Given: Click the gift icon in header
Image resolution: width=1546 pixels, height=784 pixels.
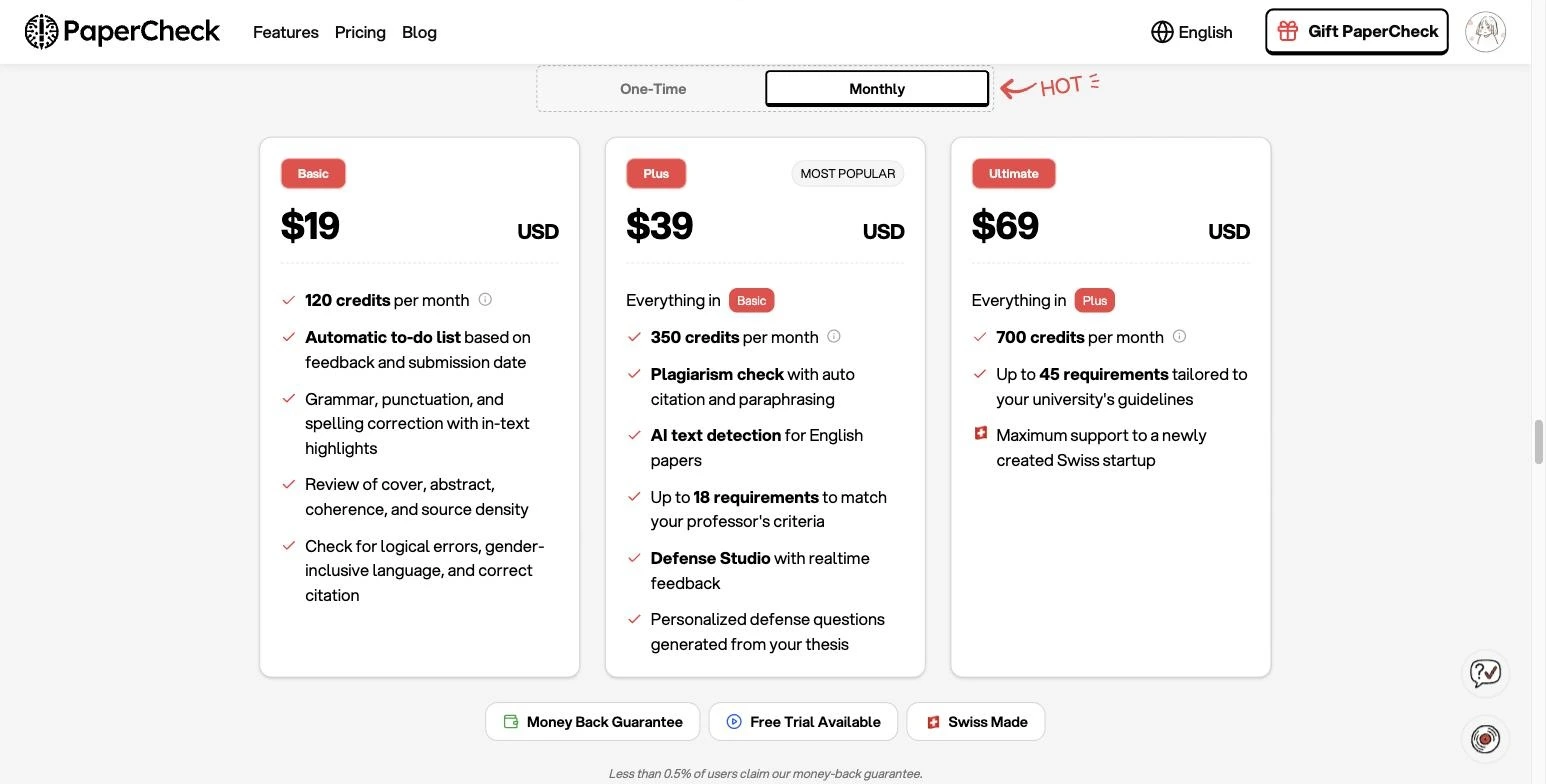Looking at the screenshot, I should point(1287,31).
